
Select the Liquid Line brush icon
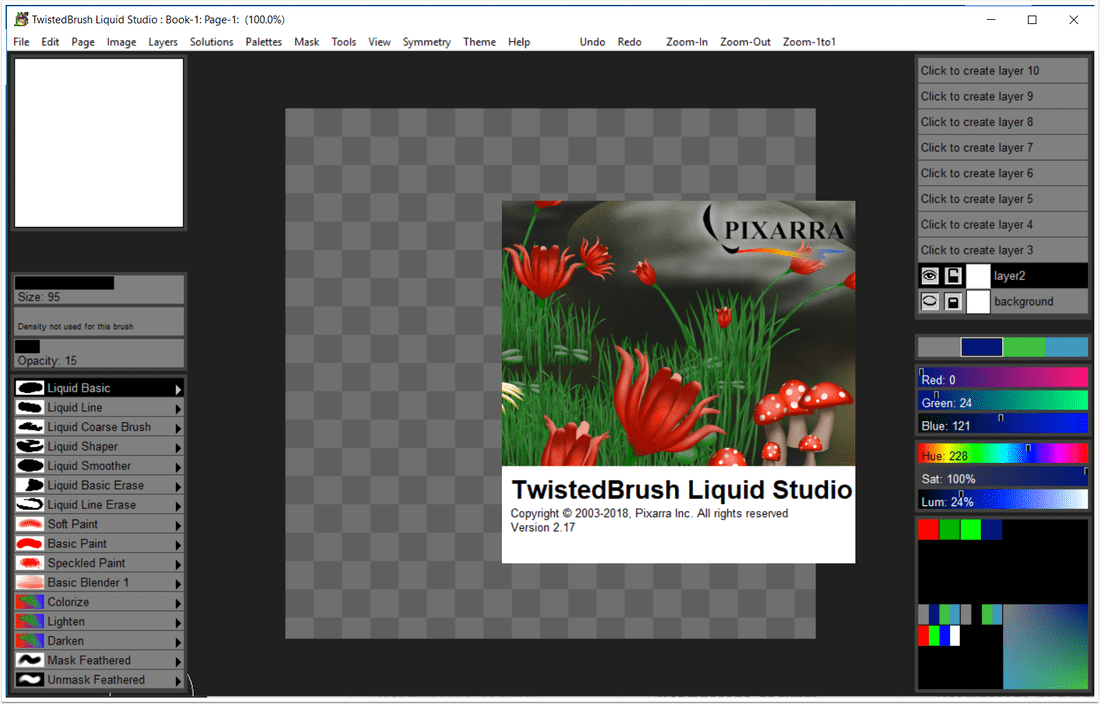click(30, 407)
